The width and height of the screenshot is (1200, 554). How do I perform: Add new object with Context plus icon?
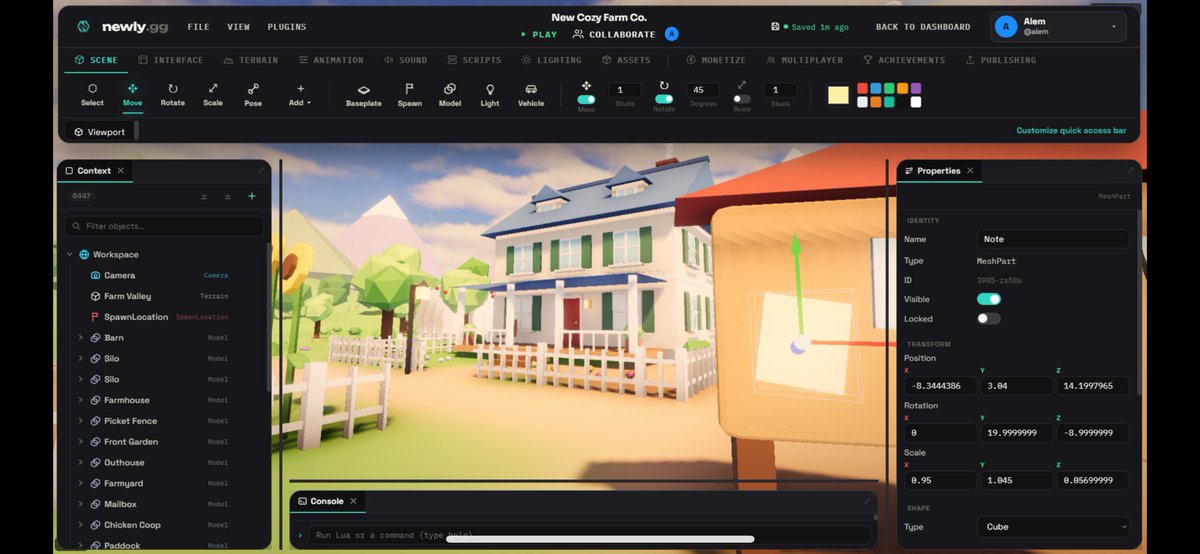pyautogui.click(x=251, y=197)
